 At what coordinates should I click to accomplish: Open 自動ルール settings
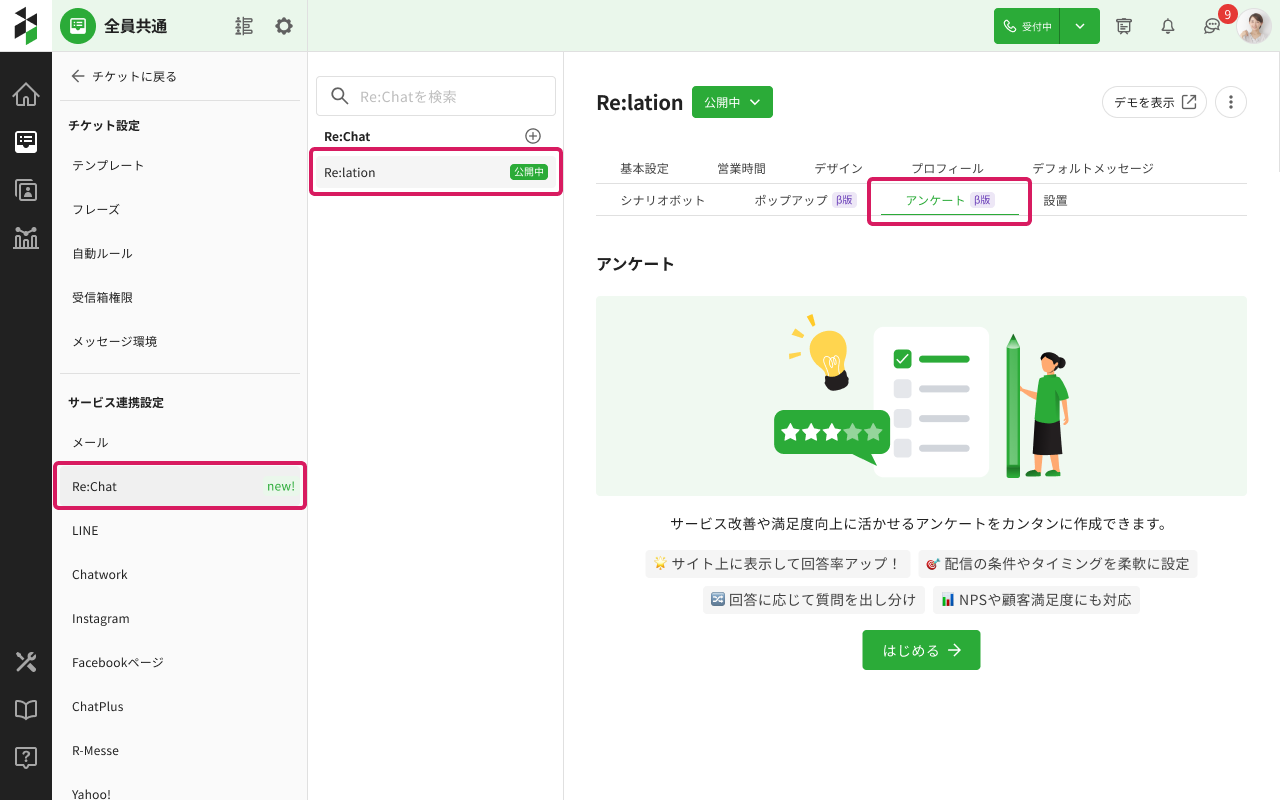pos(180,253)
